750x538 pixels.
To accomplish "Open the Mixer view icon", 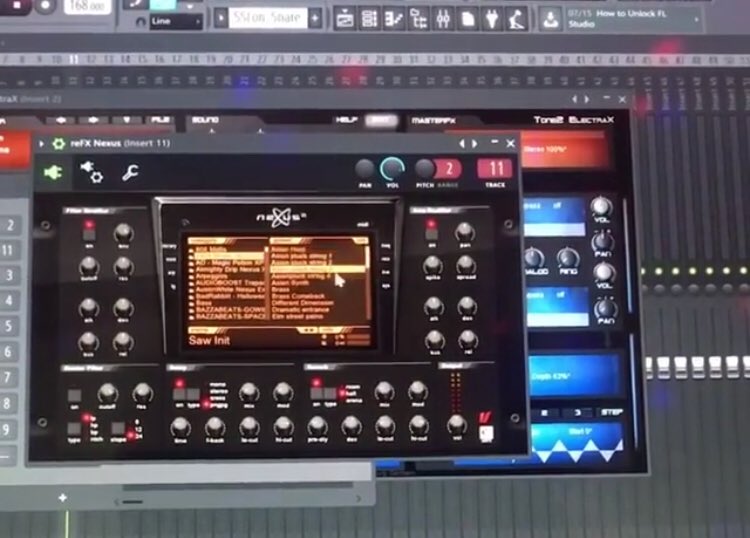I will 443,20.
